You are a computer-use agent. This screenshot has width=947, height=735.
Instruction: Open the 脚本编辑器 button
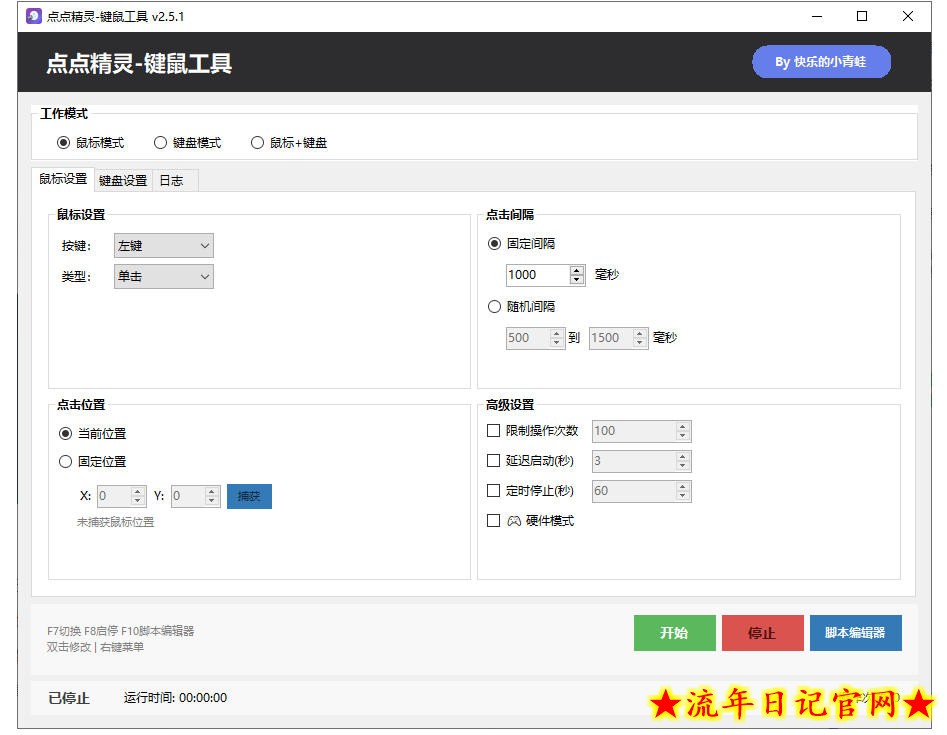(x=855, y=633)
